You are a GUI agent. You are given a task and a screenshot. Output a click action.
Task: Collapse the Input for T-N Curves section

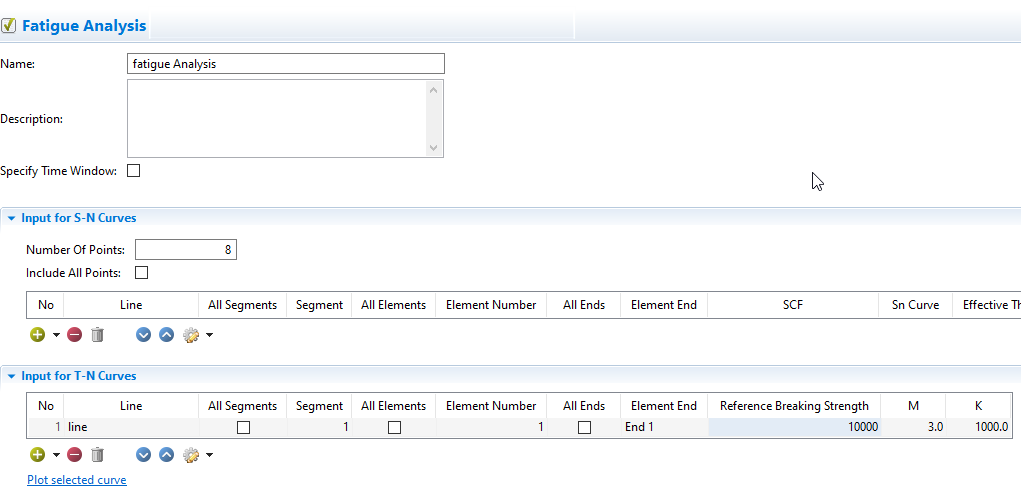coord(11,376)
